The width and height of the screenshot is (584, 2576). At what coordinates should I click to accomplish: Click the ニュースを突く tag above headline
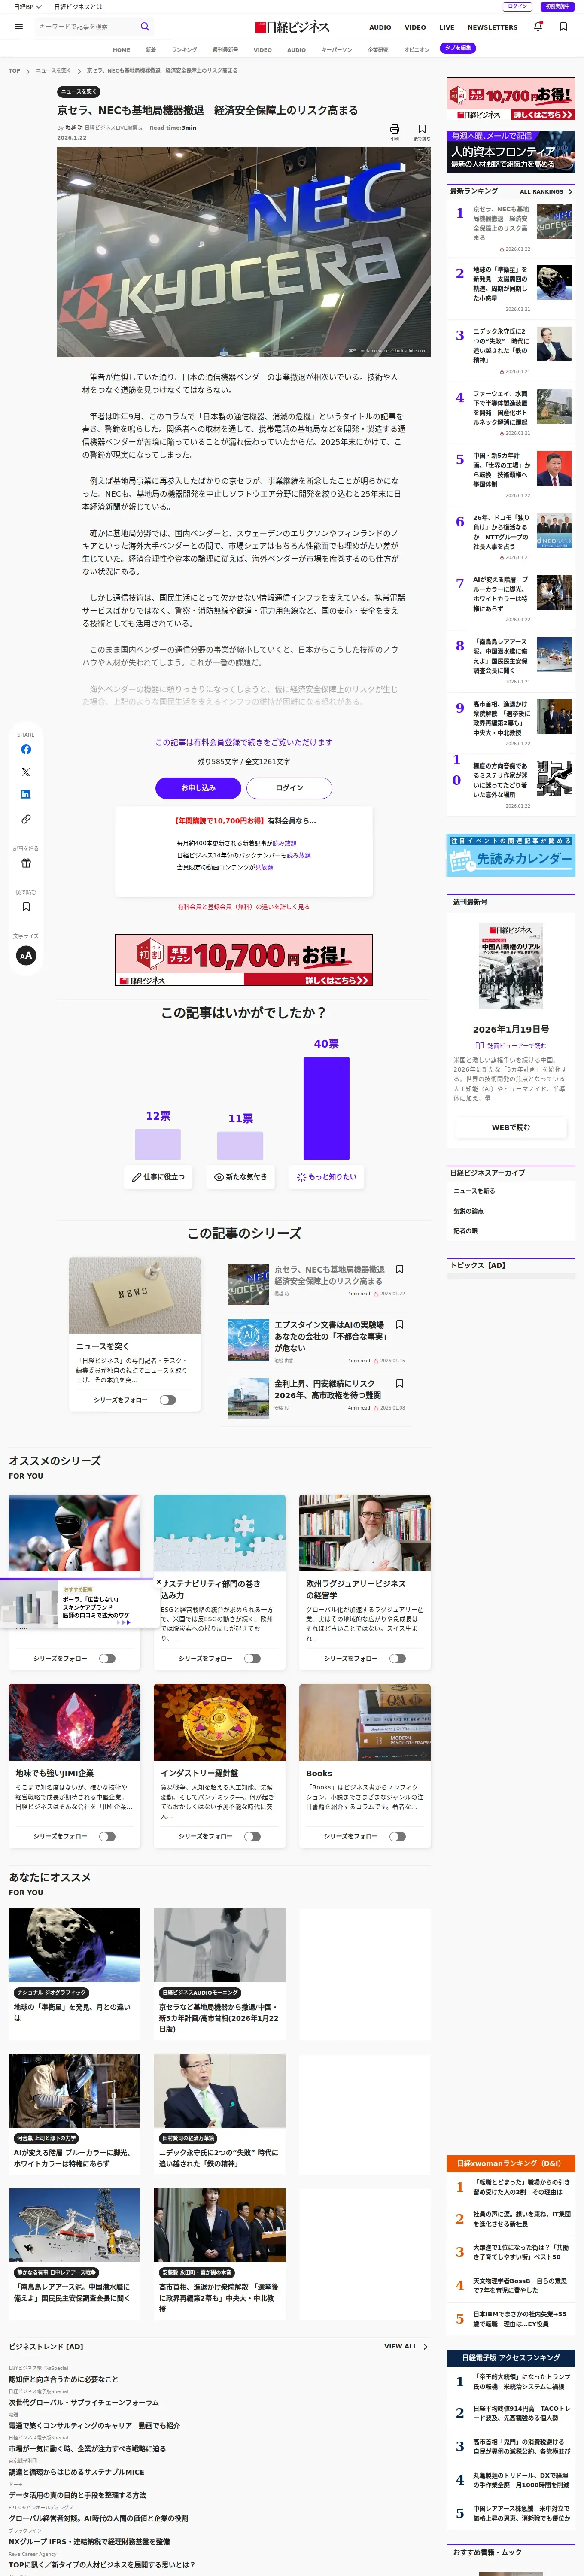(79, 91)
